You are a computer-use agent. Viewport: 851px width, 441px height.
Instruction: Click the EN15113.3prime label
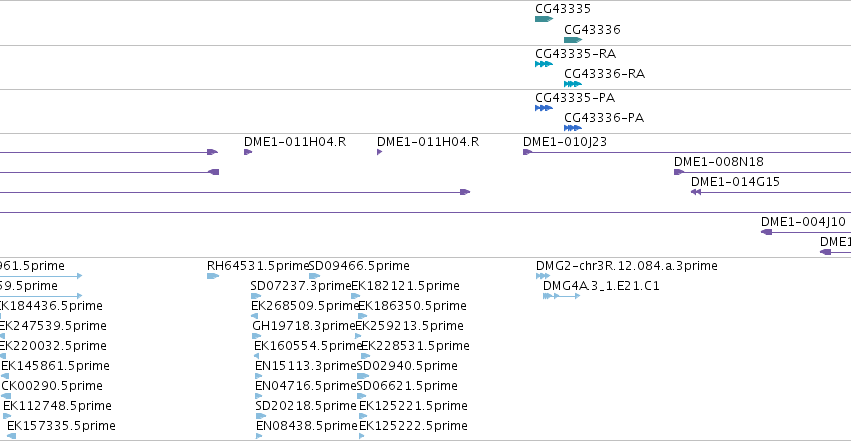306,366
